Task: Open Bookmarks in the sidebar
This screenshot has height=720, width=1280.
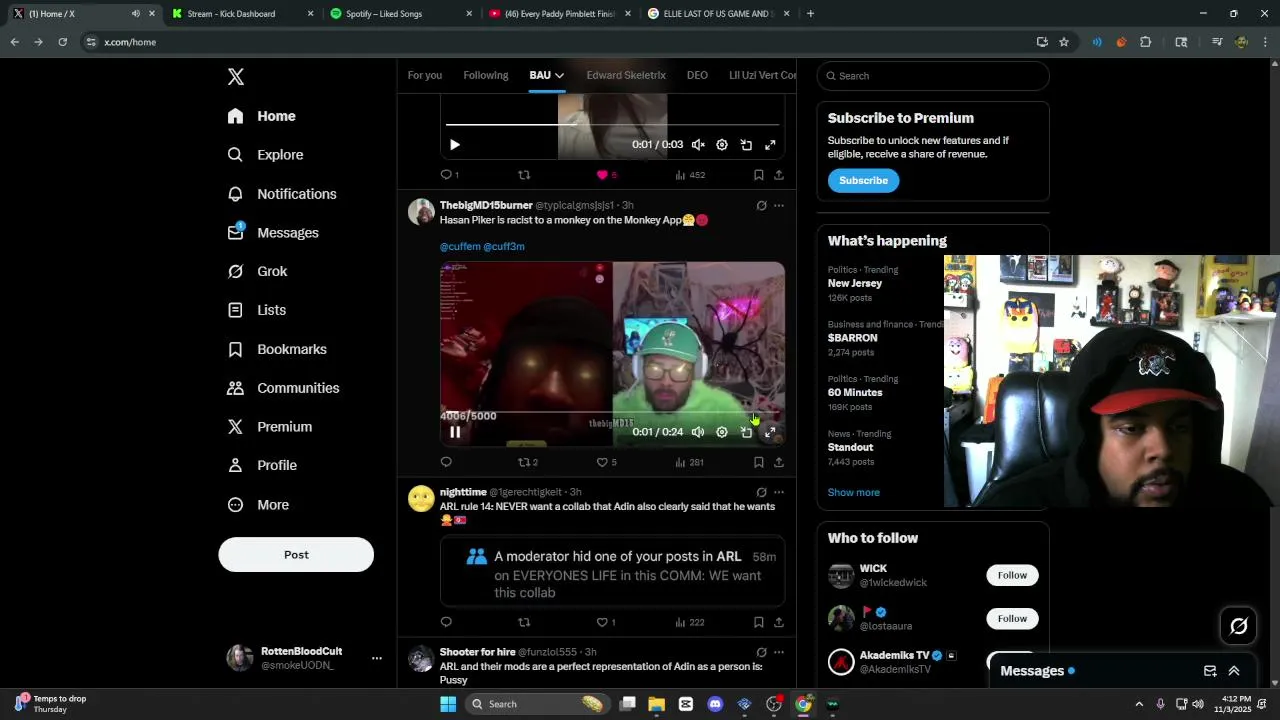Action: (x=277, y=349)
